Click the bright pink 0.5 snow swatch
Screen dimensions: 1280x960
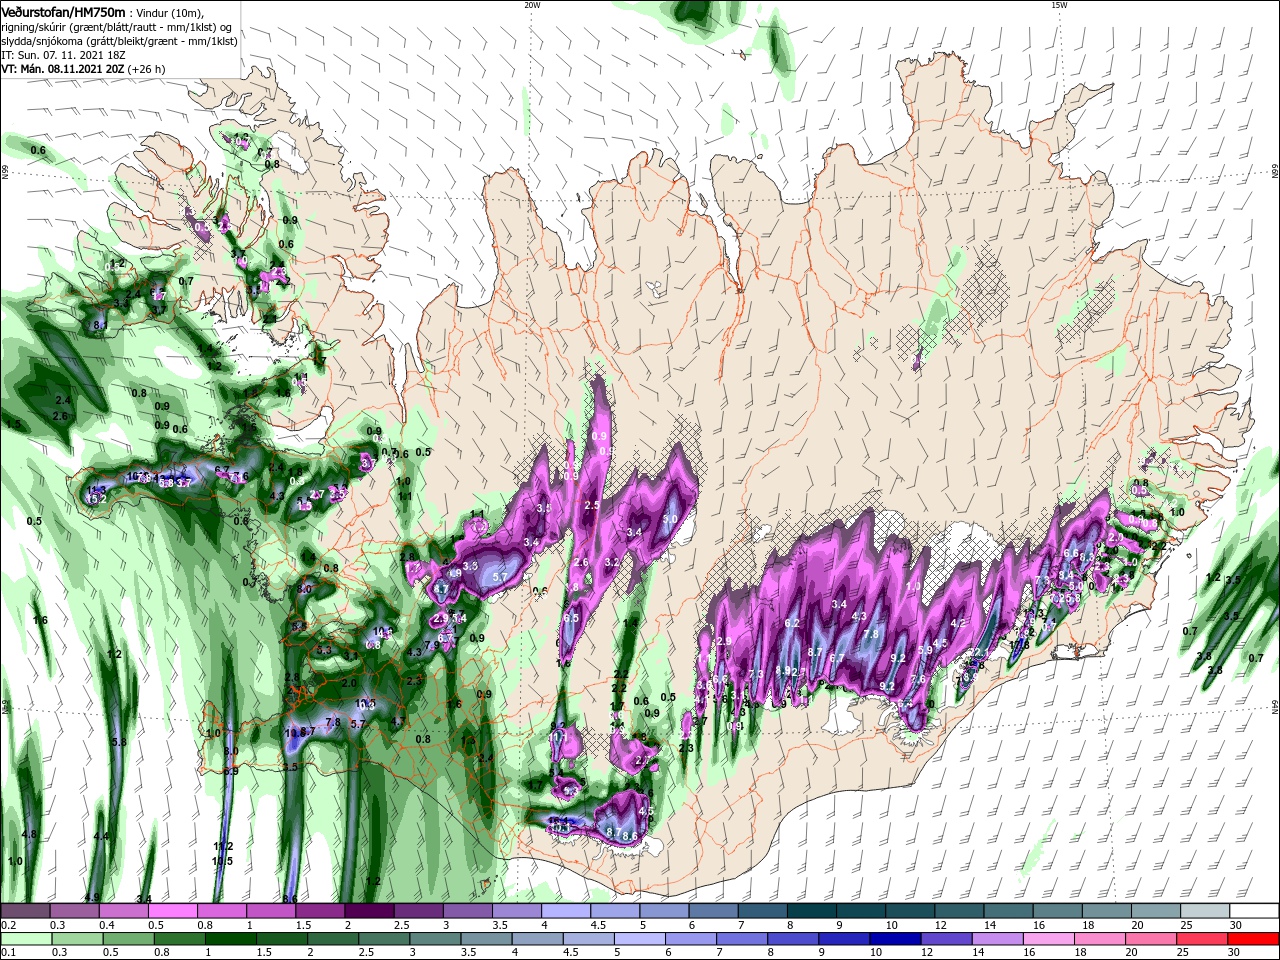172,911
